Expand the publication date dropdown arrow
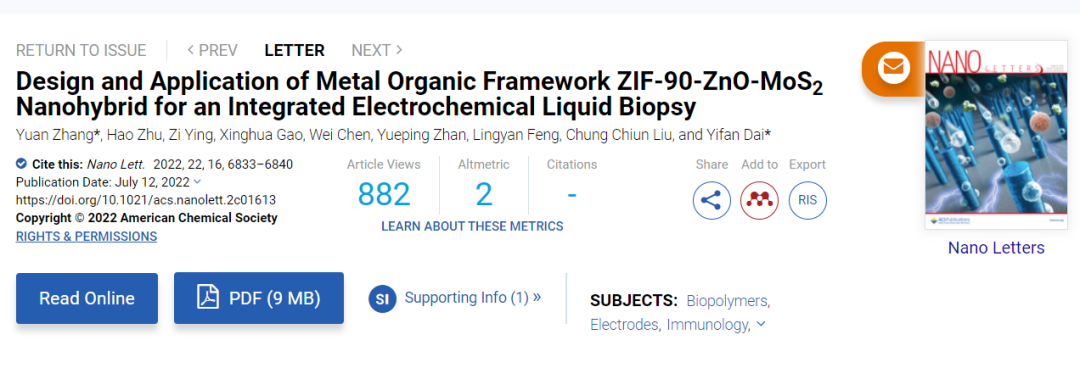The width and height of the screenshot is (1080, 368). pos(198,182)
